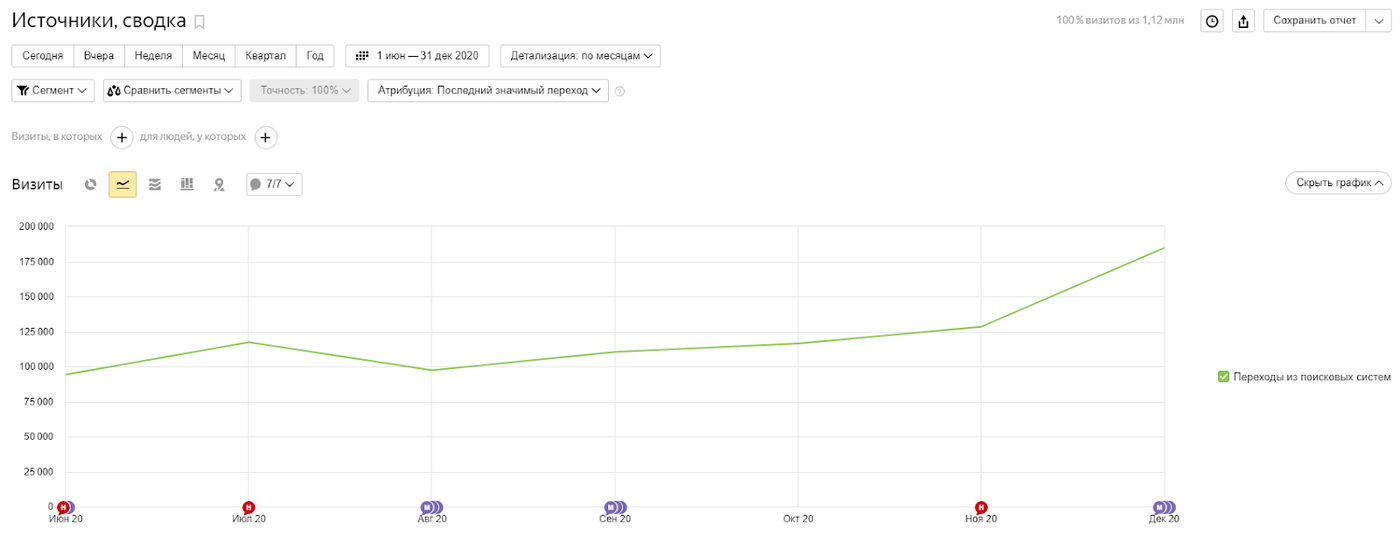Click the red marker at Июн 20
Viewport: 1400px width, 542px height.
click(x=63, y=507)
